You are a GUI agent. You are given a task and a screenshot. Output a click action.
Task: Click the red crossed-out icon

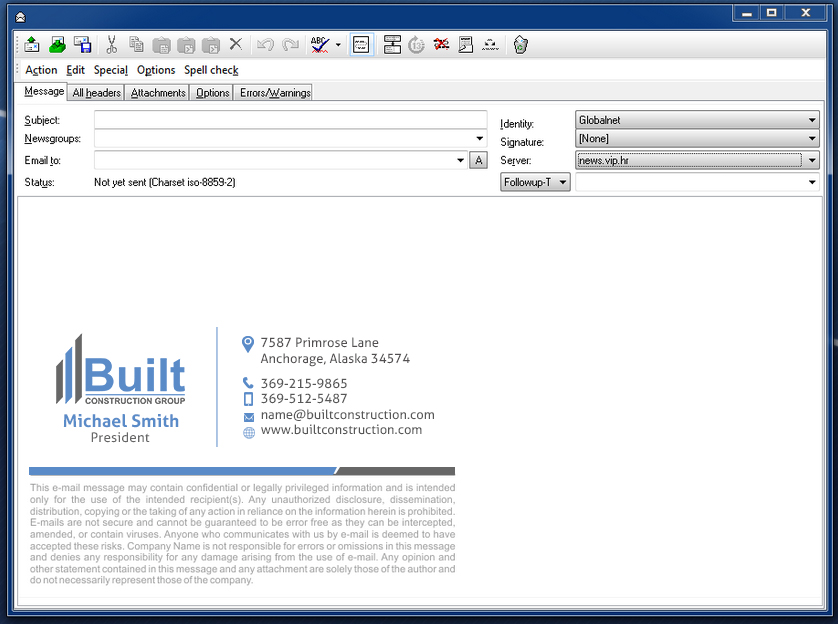click(441, 44)
